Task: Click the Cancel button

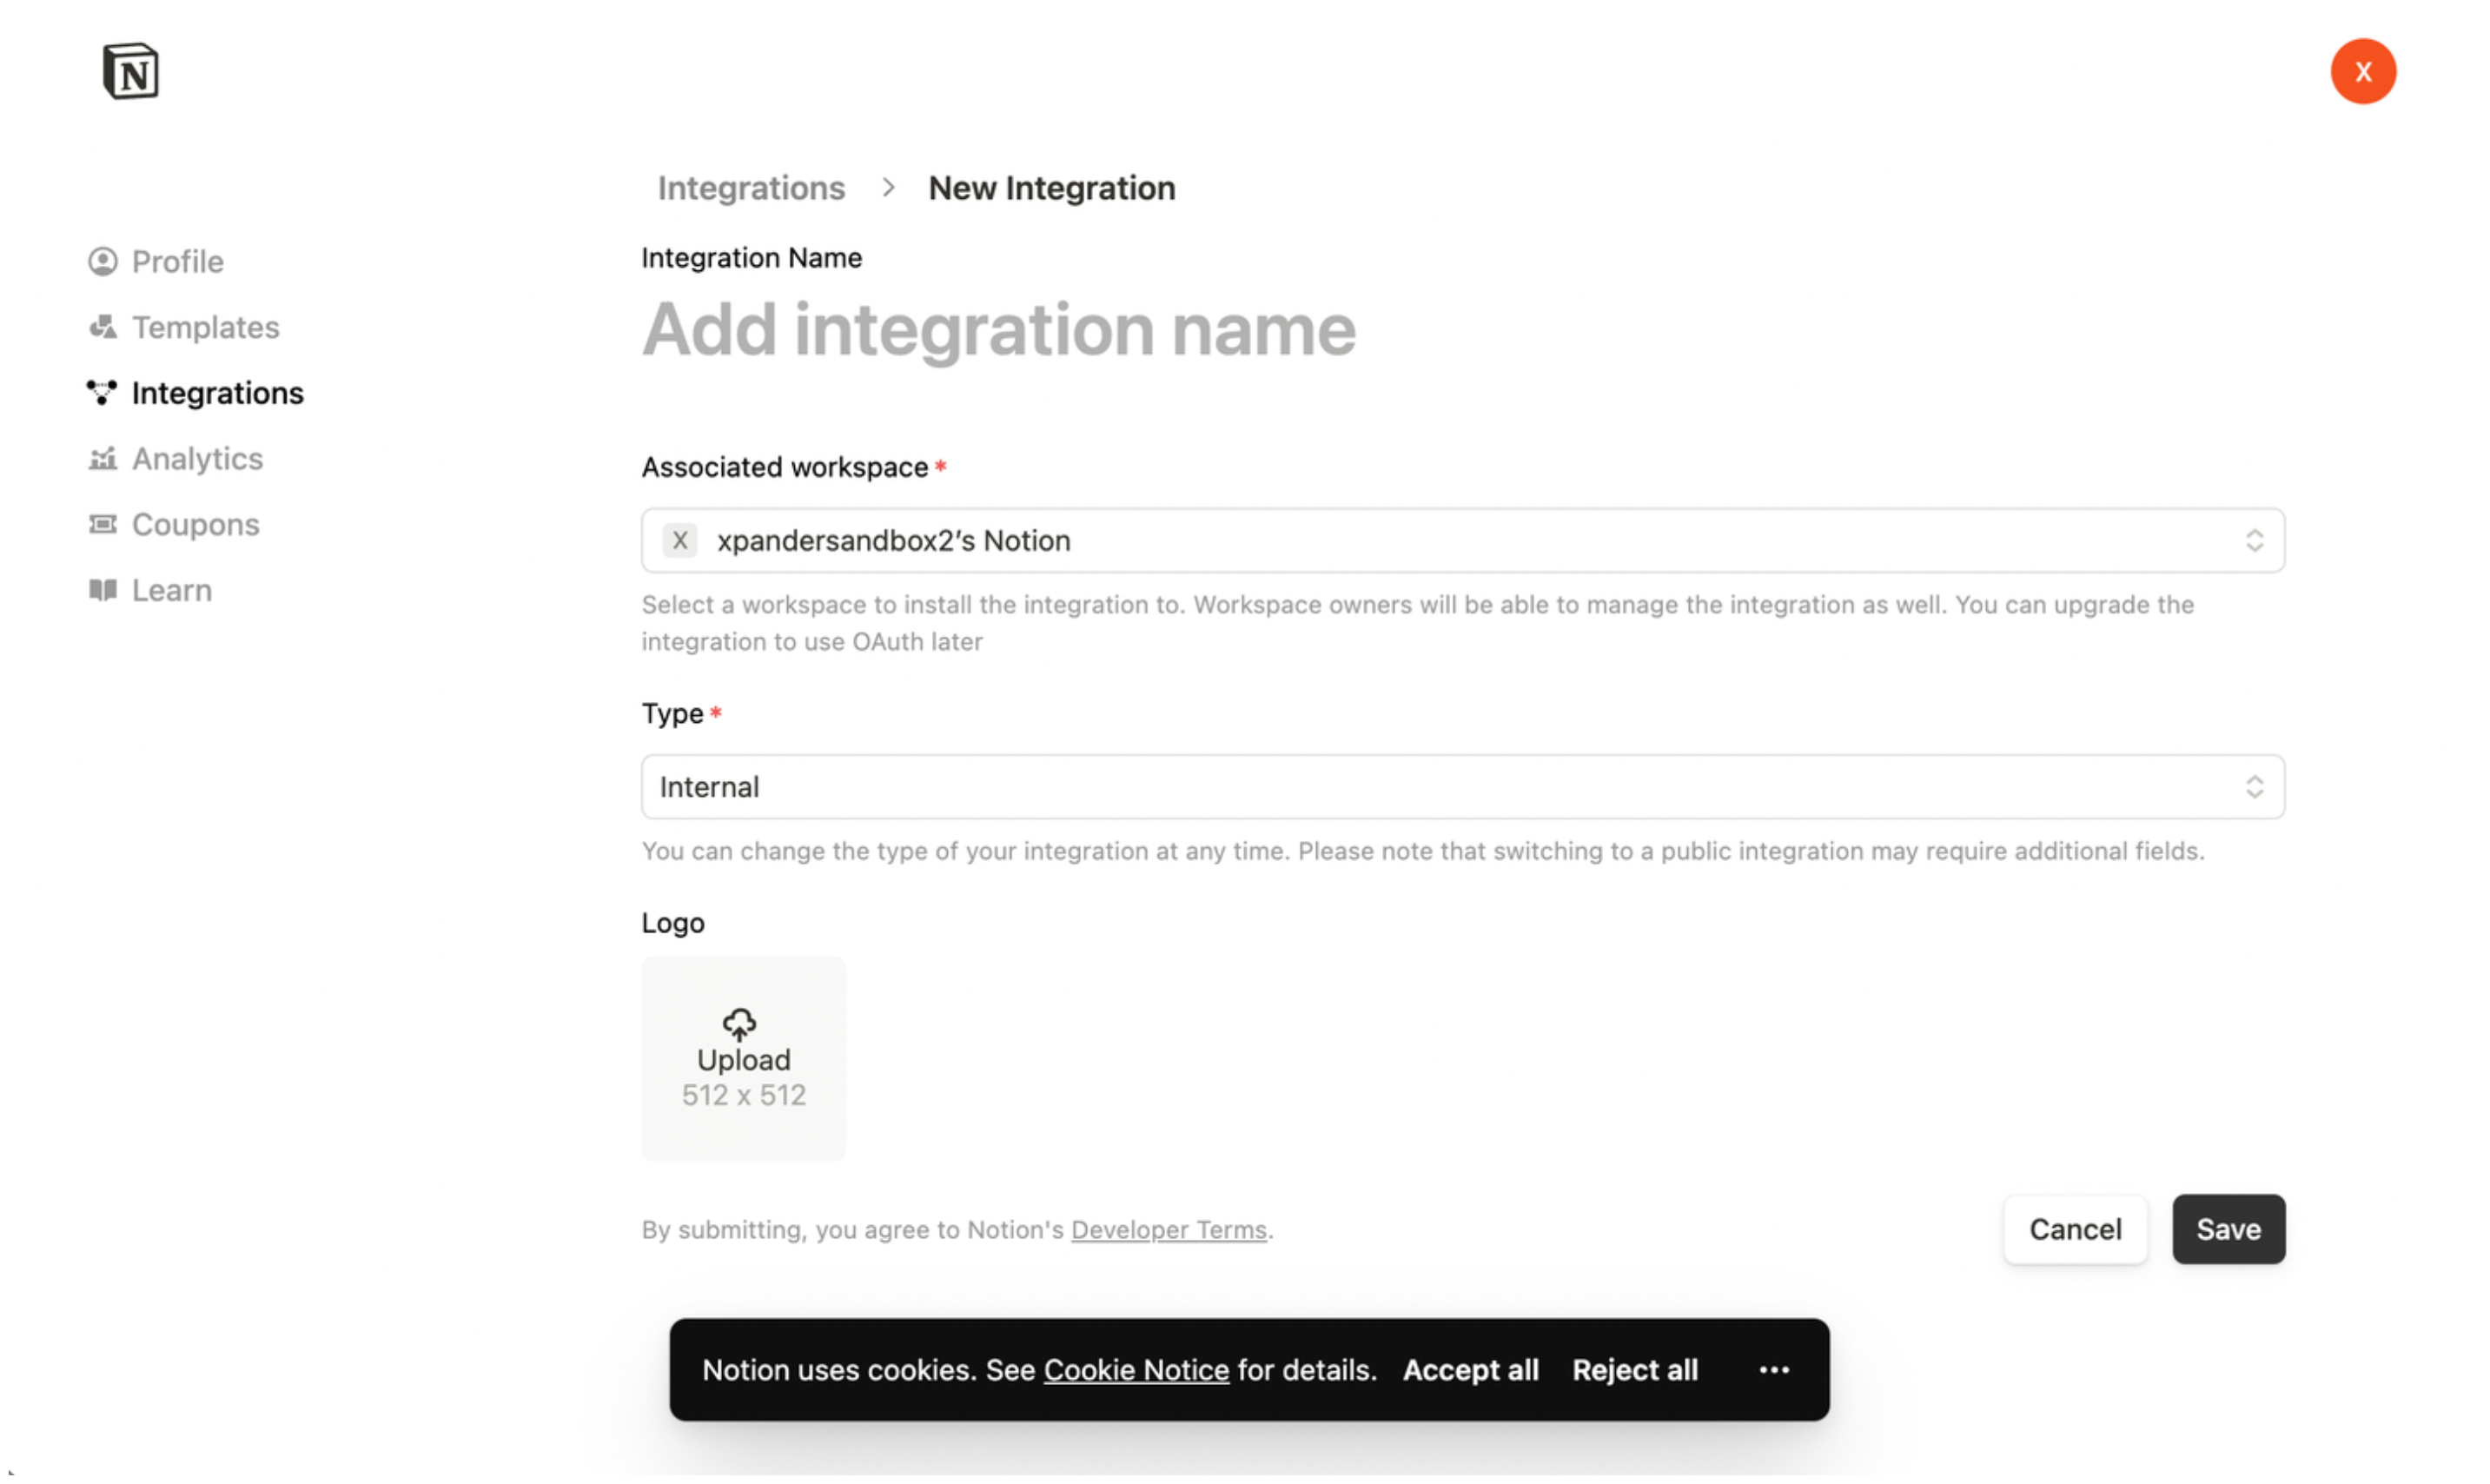Action: pos(2074,1229)
